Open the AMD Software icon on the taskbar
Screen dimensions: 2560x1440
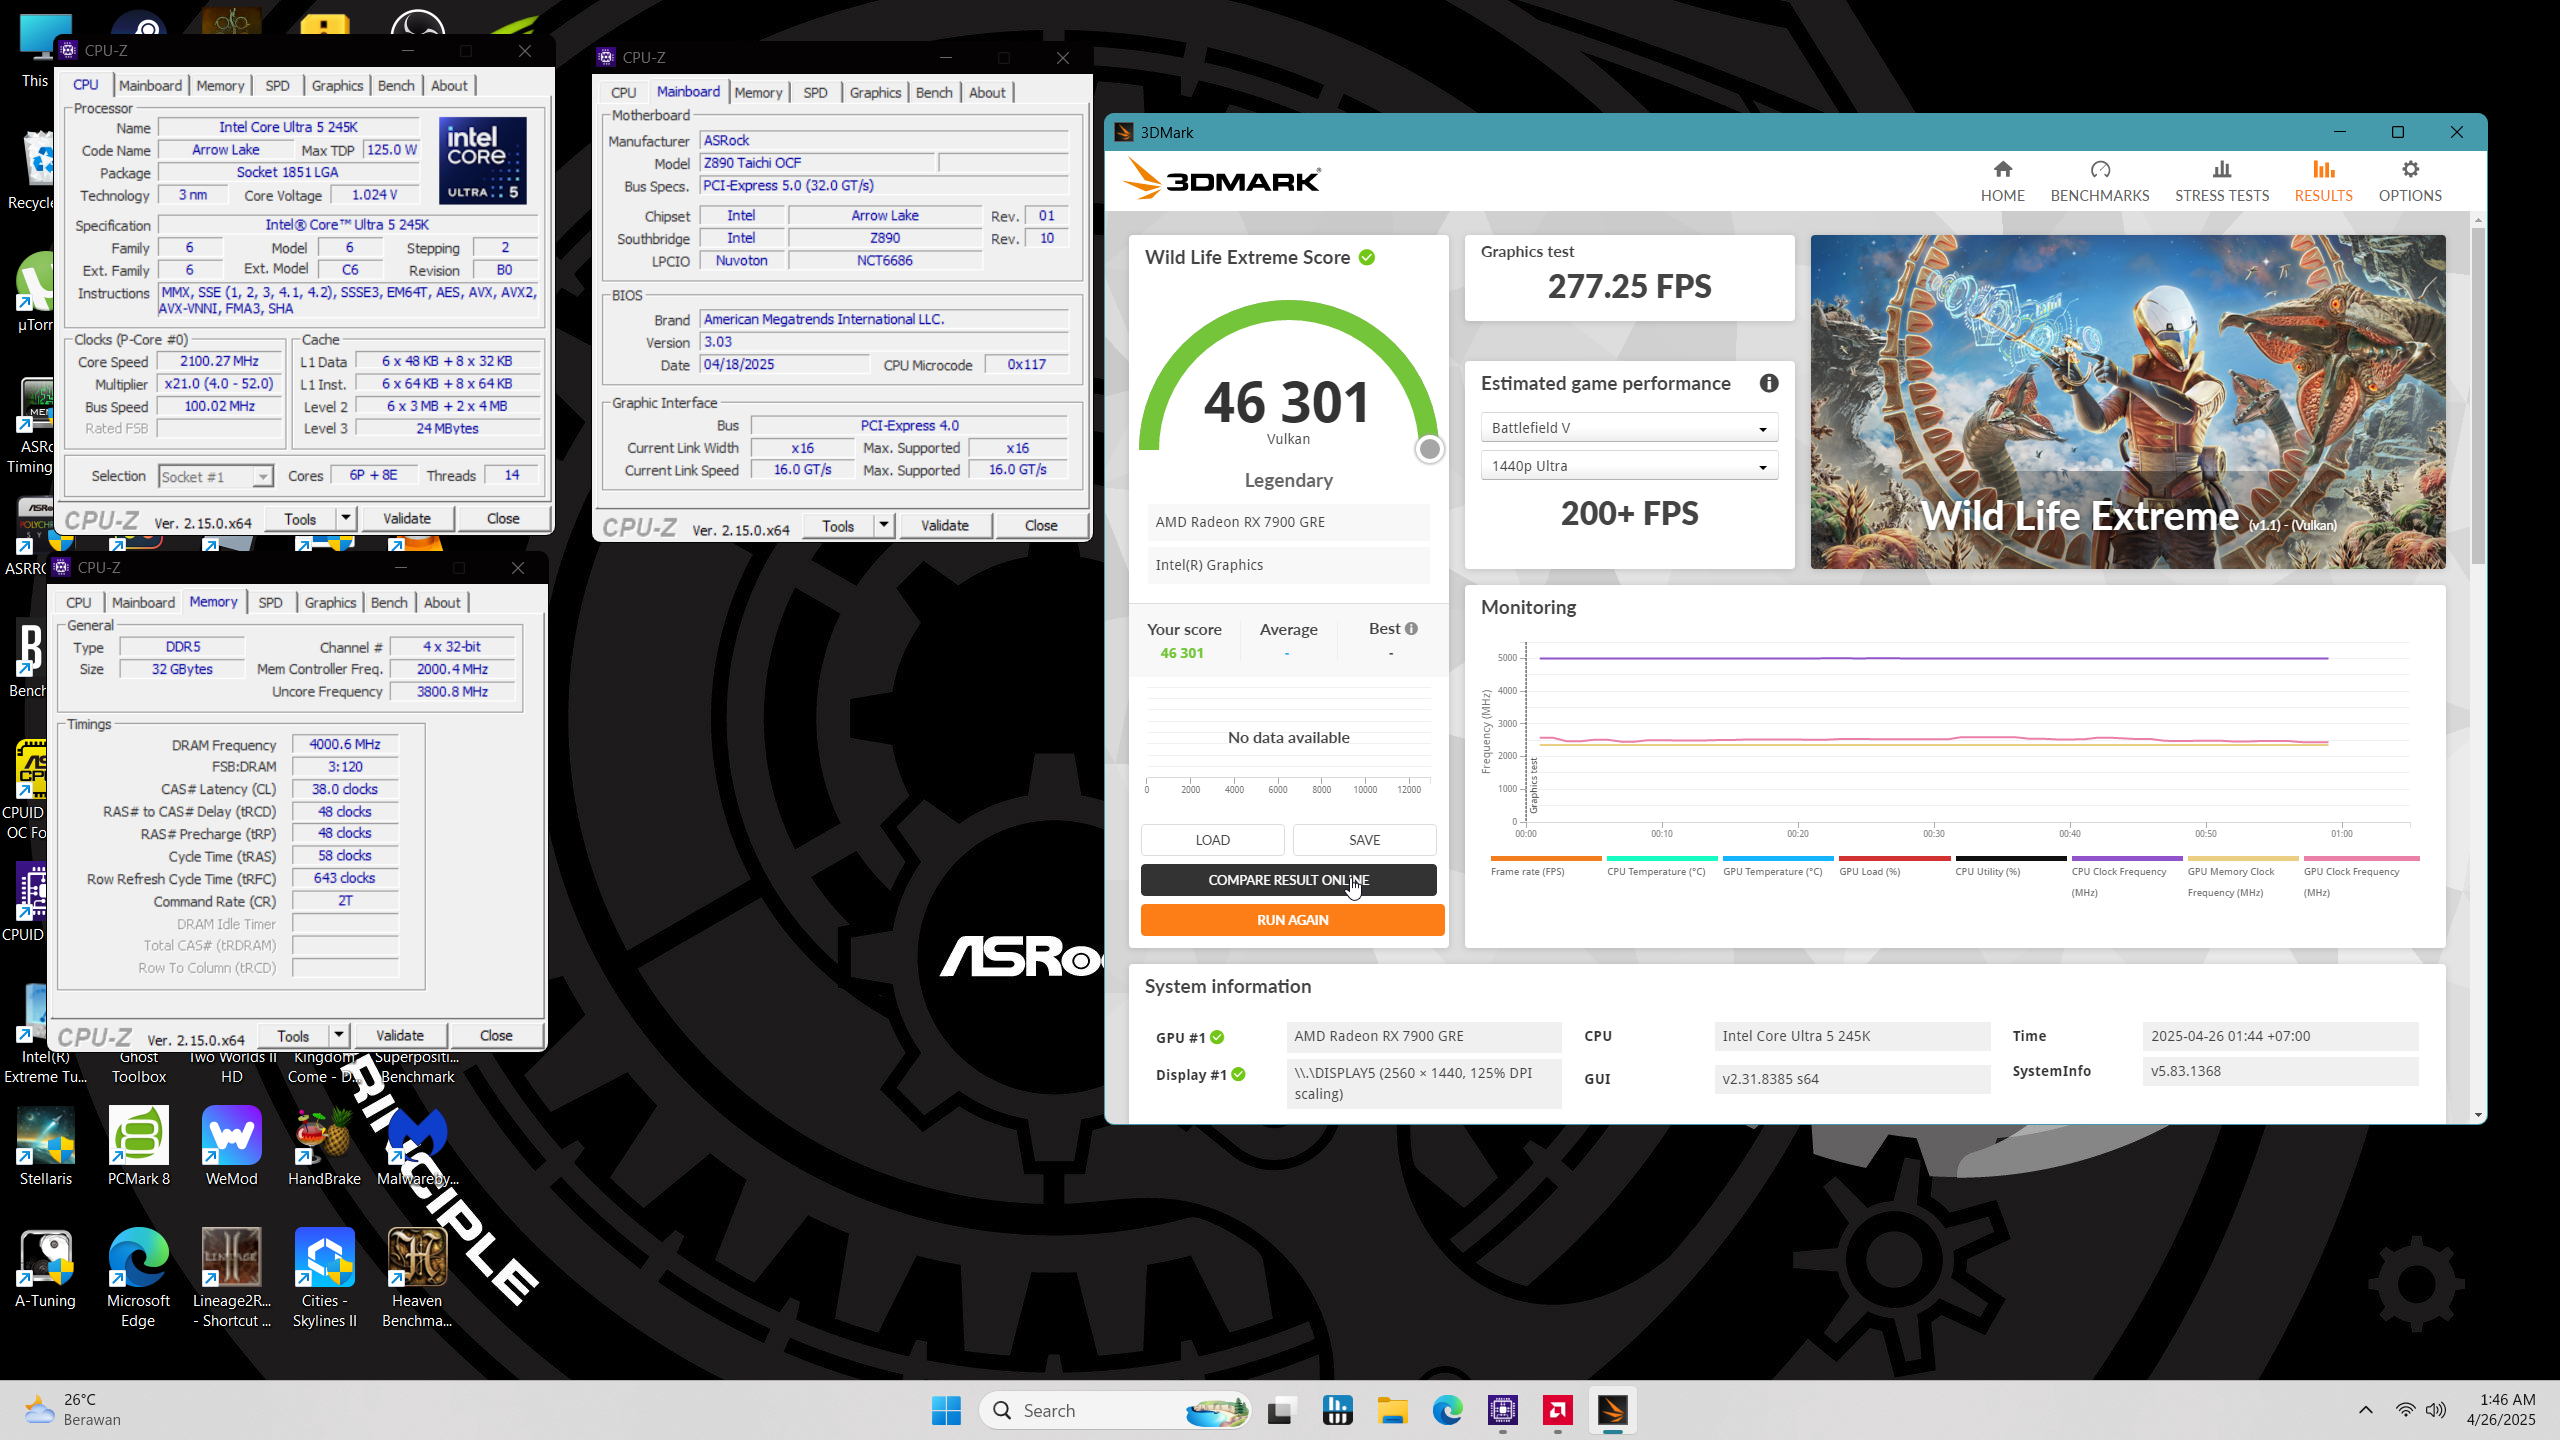(1557, 1411)
